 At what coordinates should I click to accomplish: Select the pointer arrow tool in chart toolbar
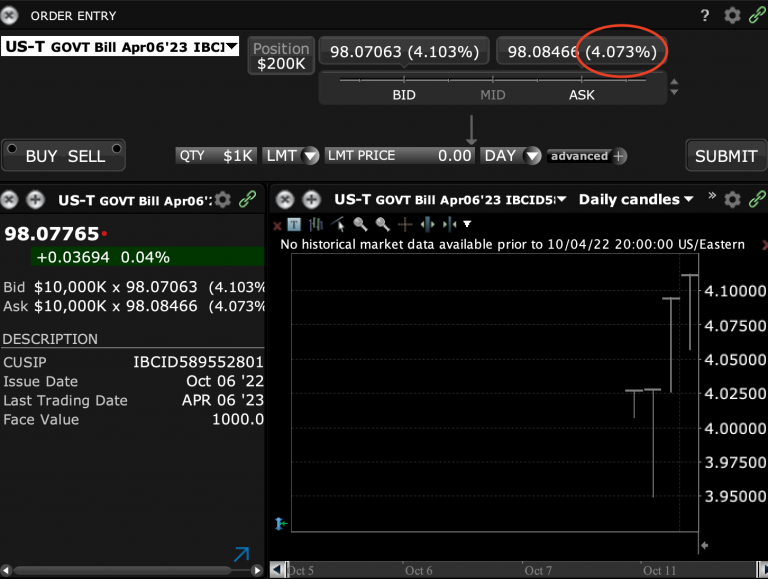click(338, 224)
